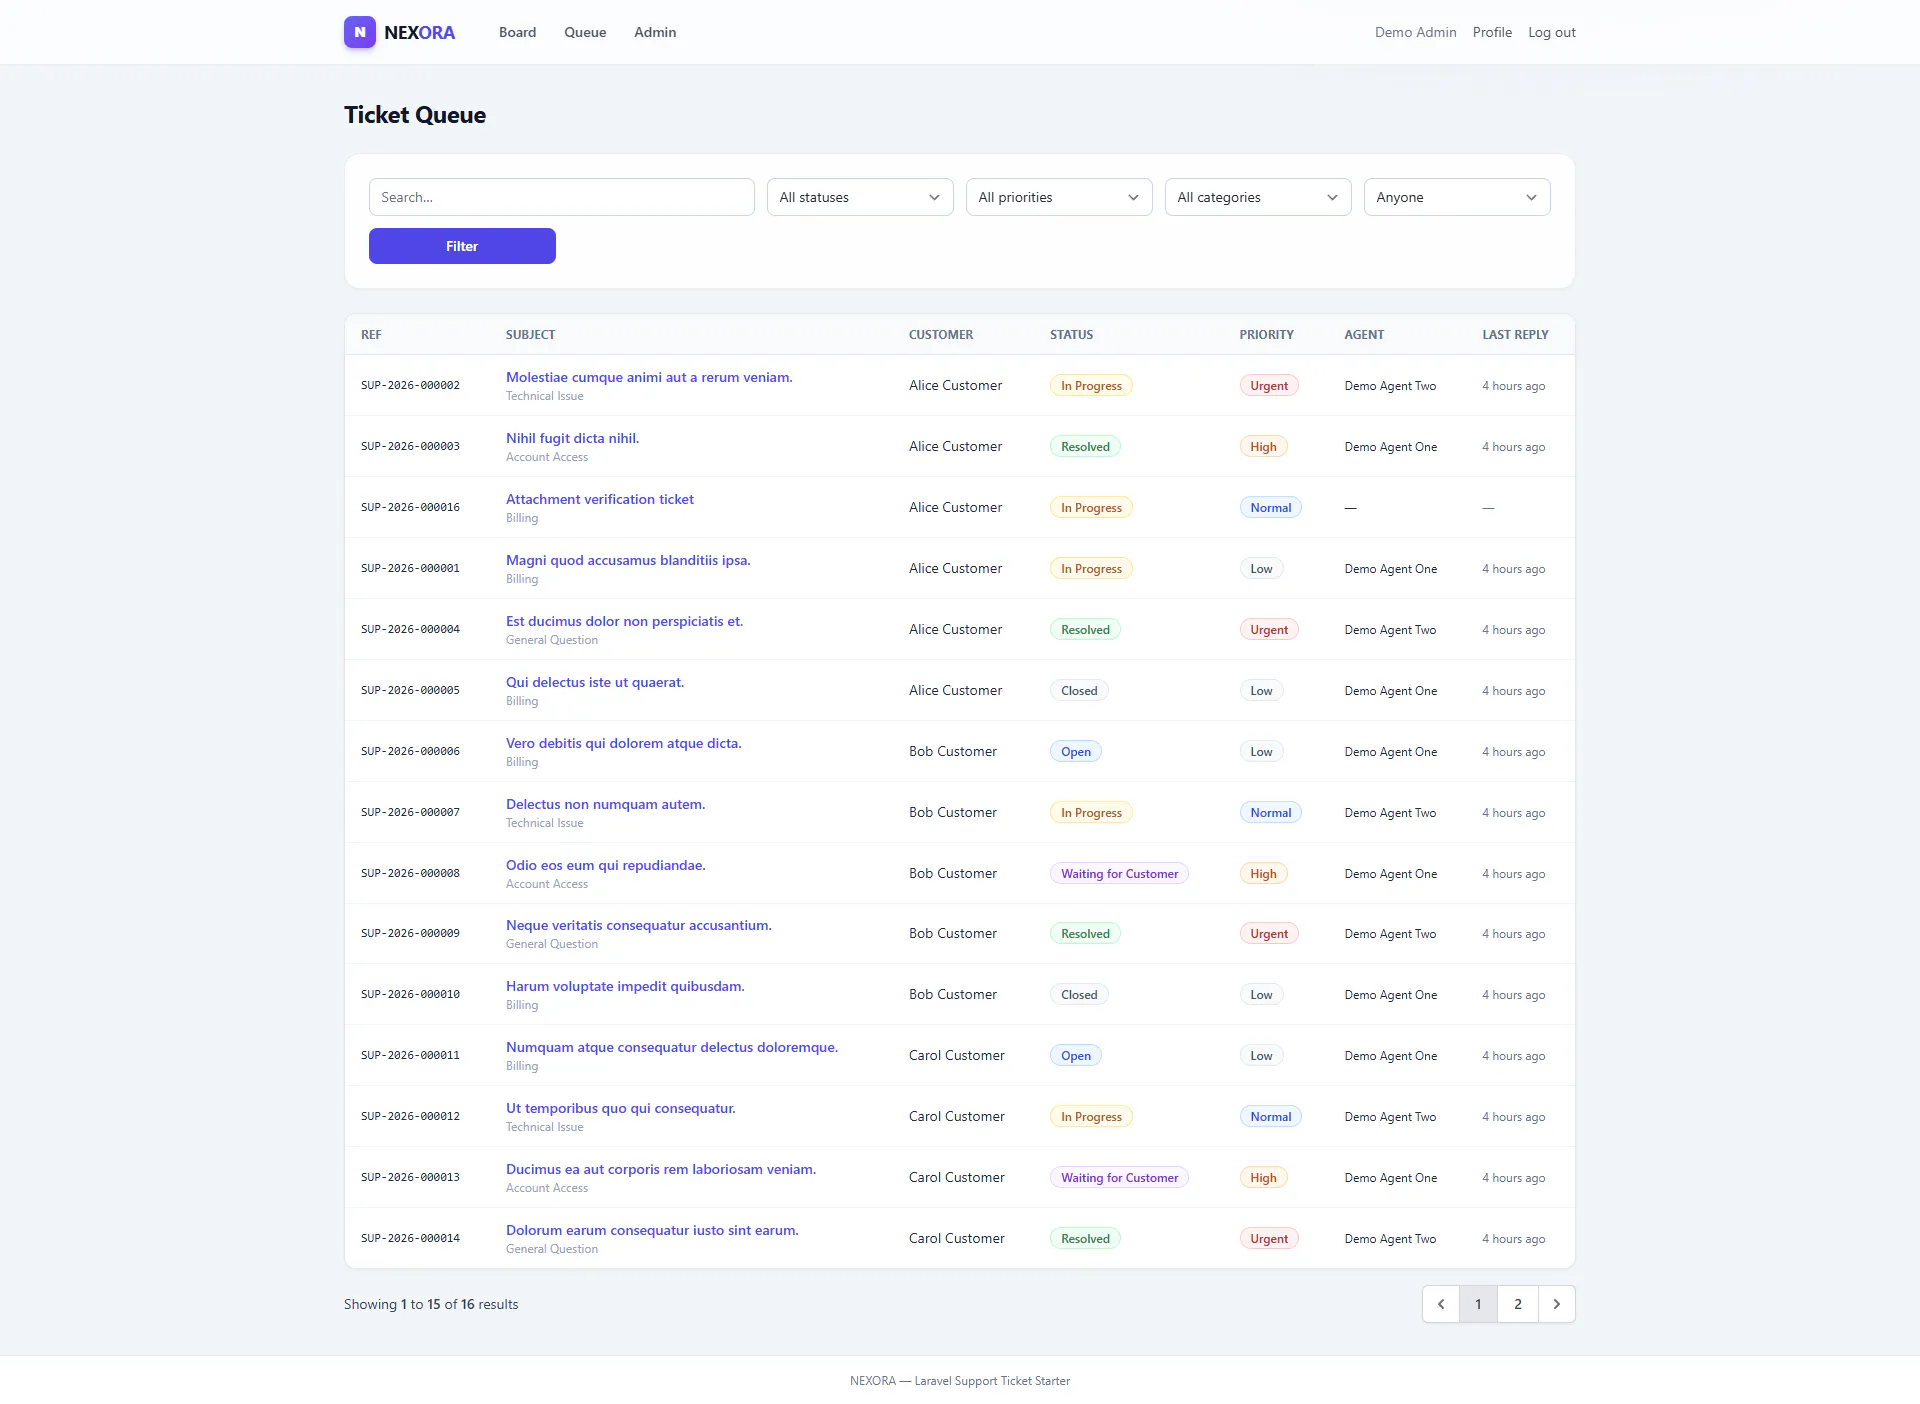Click Waiting for Customer badge on SUP-2026-000008
The width and height of the screenshot is (1920, 1404).
1119,874
